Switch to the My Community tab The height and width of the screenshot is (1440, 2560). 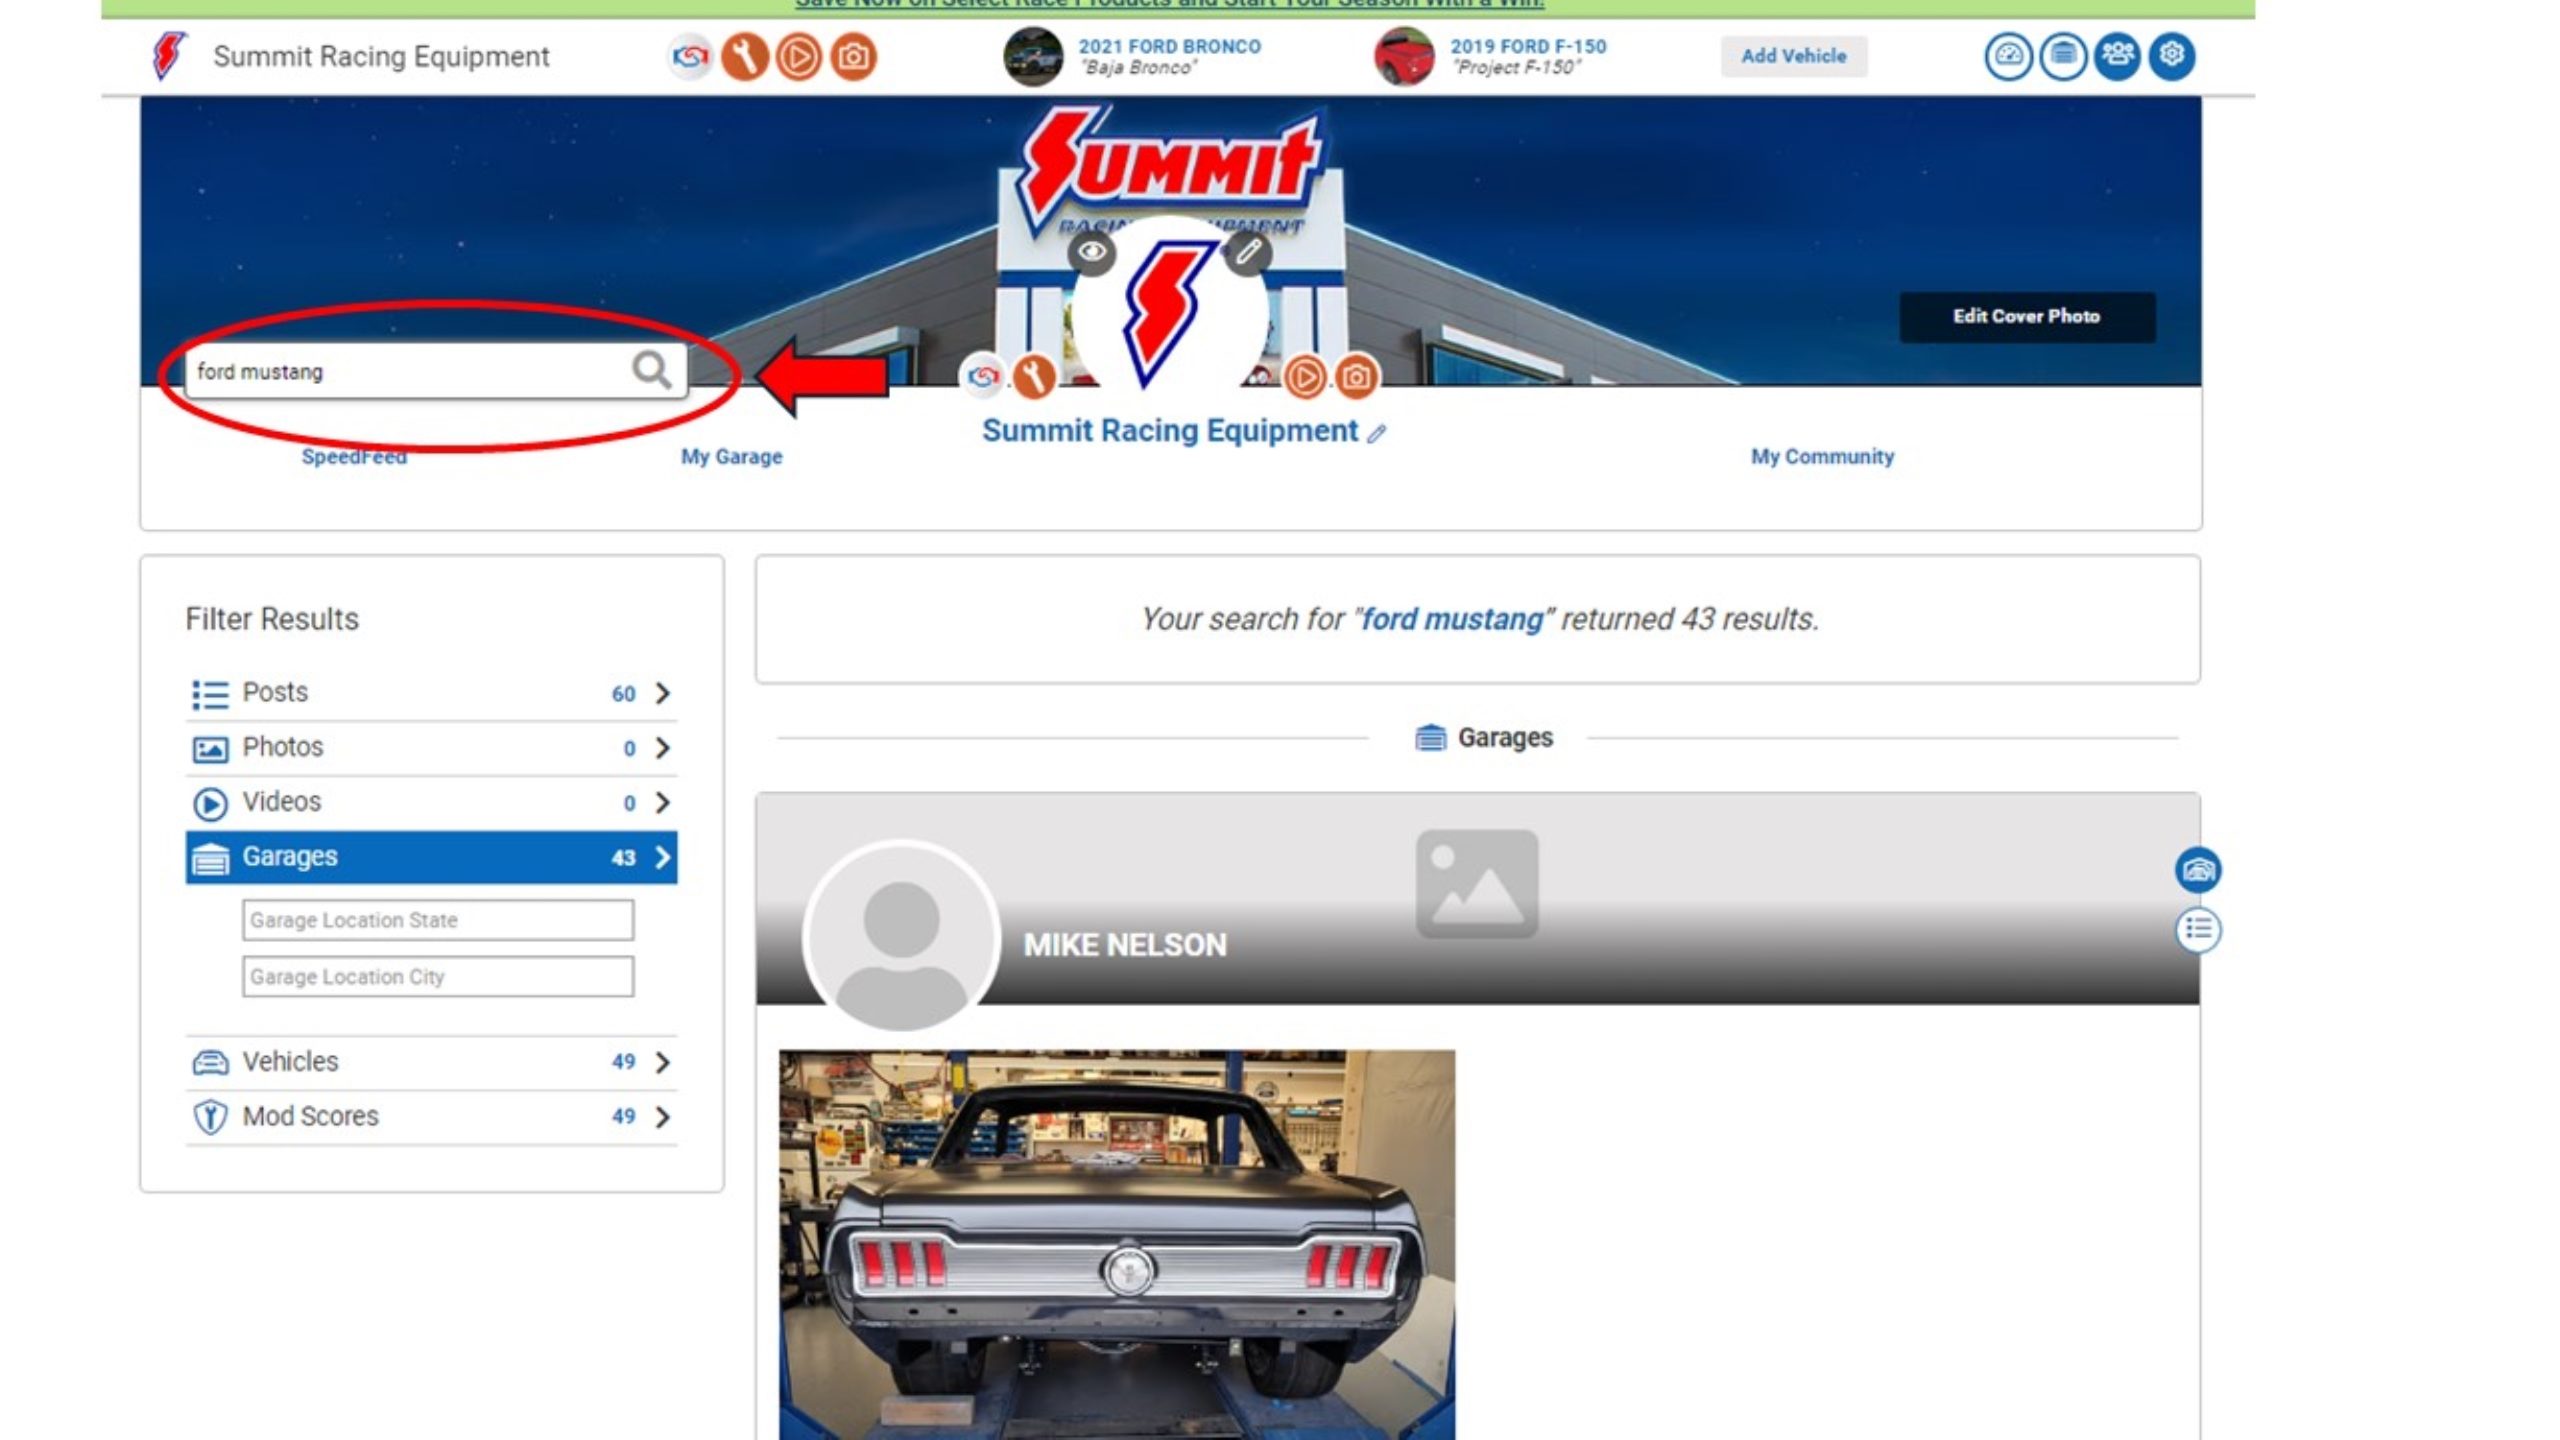[x=1821, y=457]
